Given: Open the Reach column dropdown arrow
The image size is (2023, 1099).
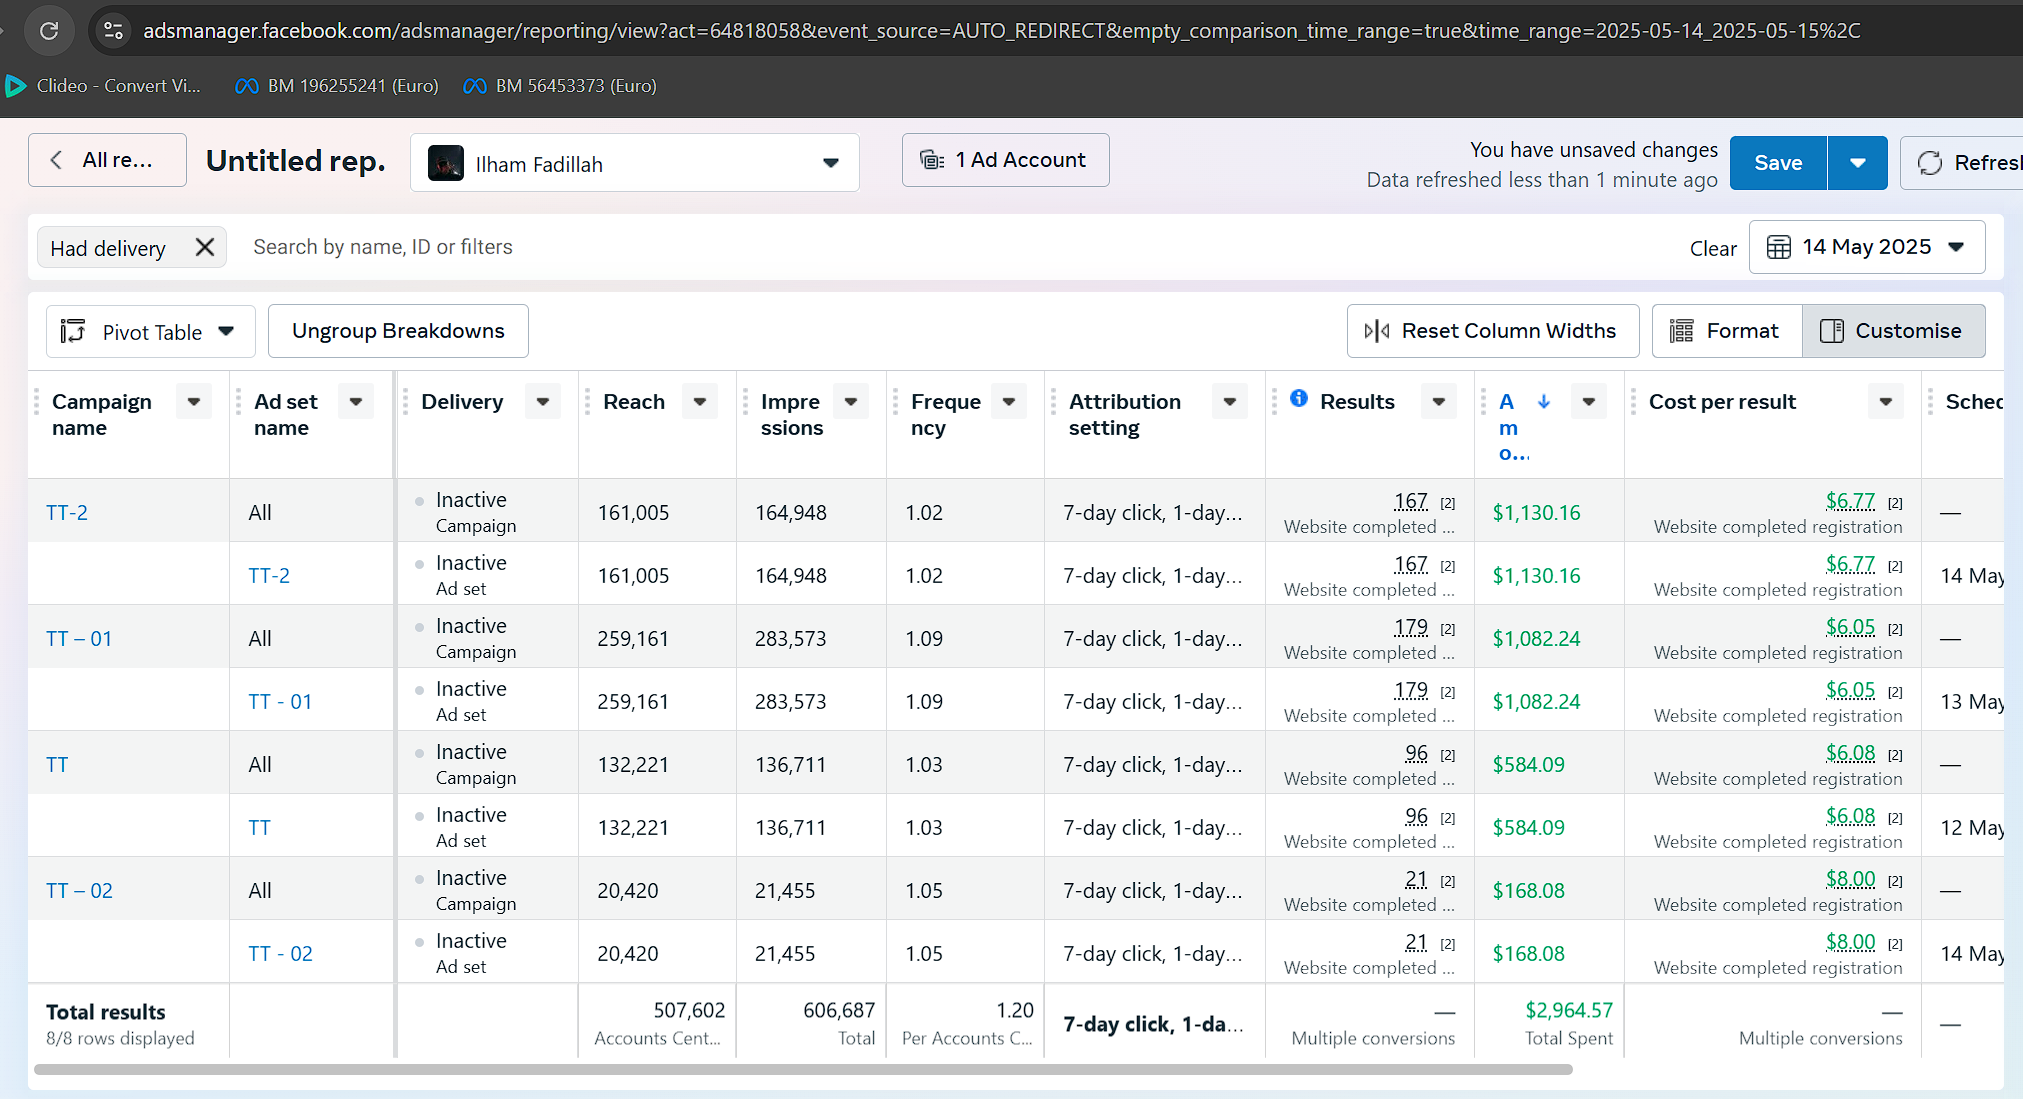Looking at the screenshot, I should pyautogui.click(x=700, y=402).
